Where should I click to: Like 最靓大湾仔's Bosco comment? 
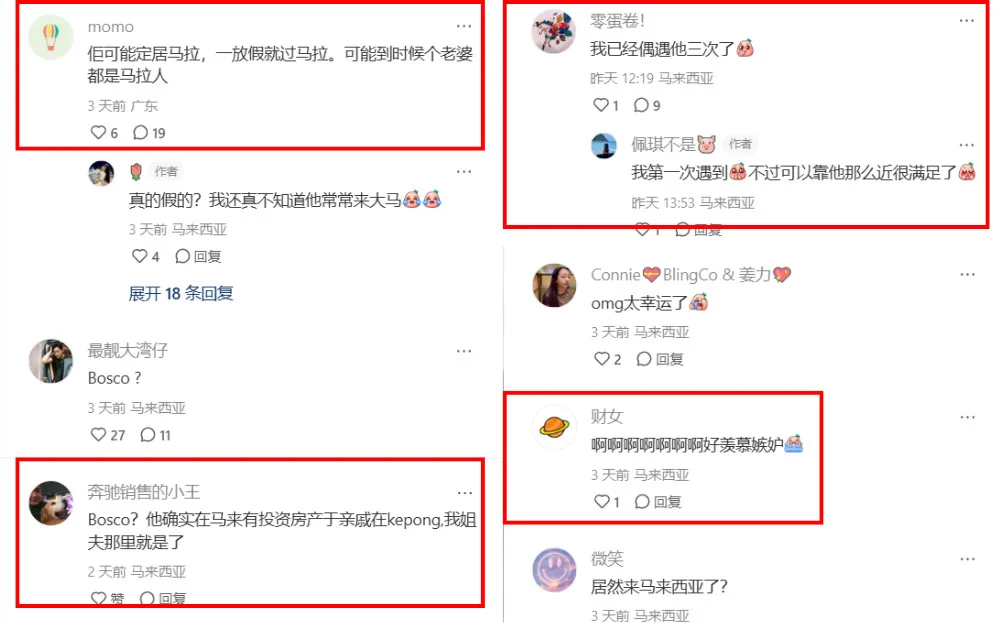pos(98,435)
